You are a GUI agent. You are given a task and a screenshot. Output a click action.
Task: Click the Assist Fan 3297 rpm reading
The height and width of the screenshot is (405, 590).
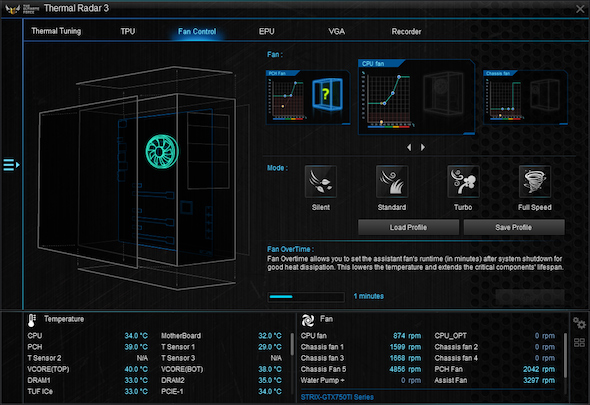pos(539,380)
